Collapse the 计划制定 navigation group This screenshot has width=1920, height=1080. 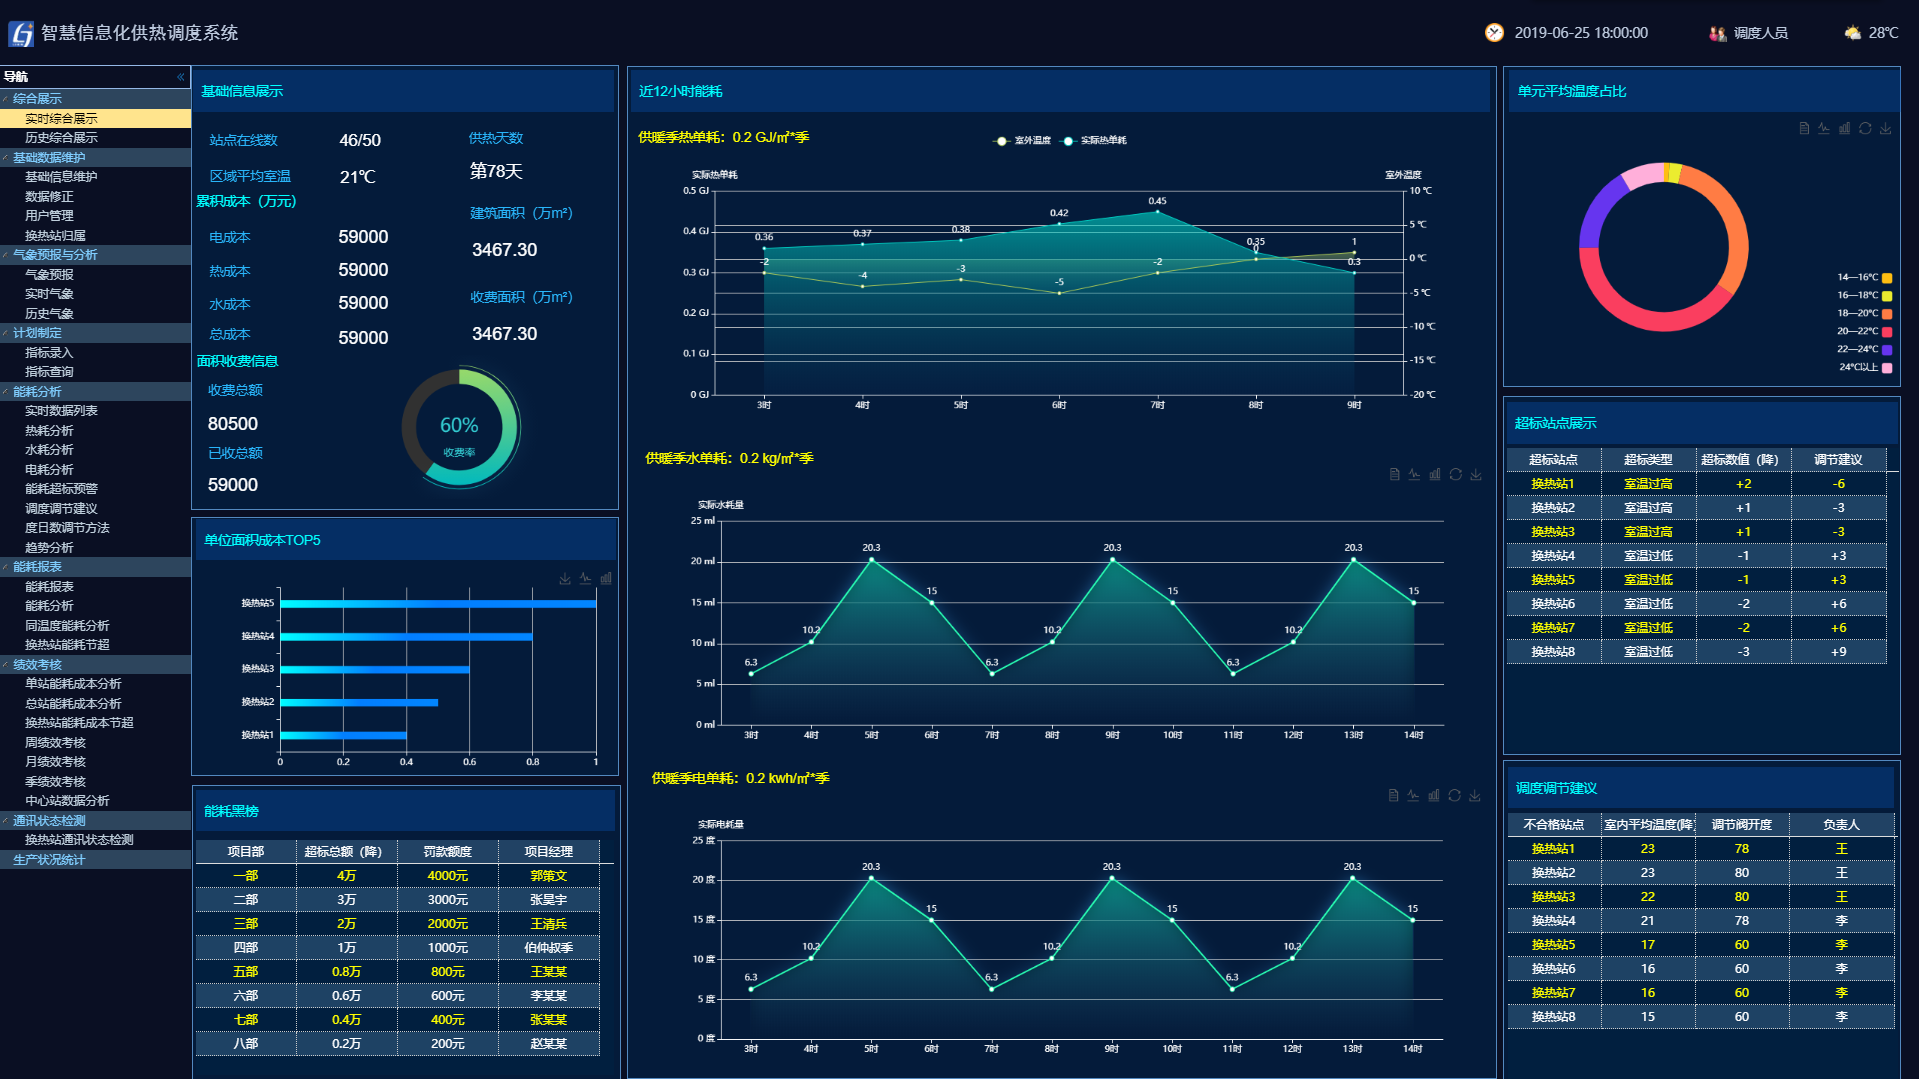coord(95,333)
